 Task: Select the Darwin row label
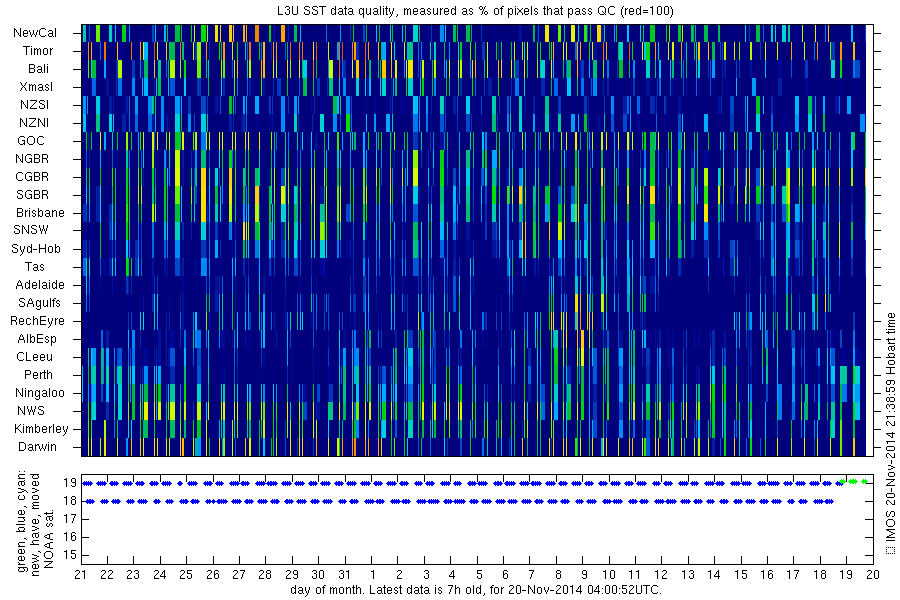point(37,447)
